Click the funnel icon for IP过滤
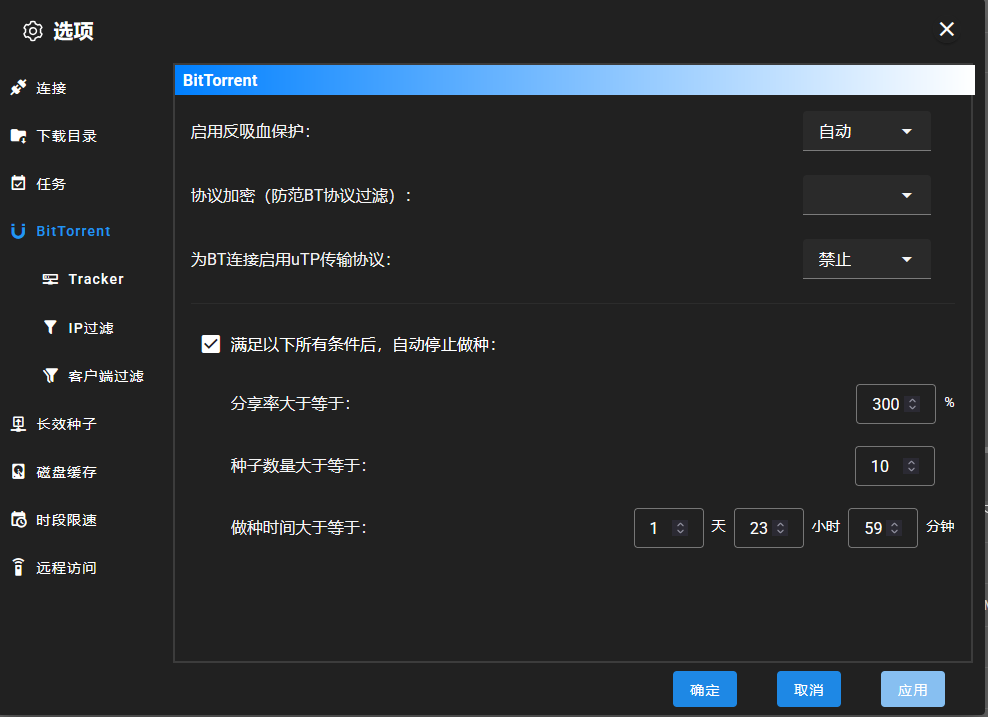 (x=50, y=328)
